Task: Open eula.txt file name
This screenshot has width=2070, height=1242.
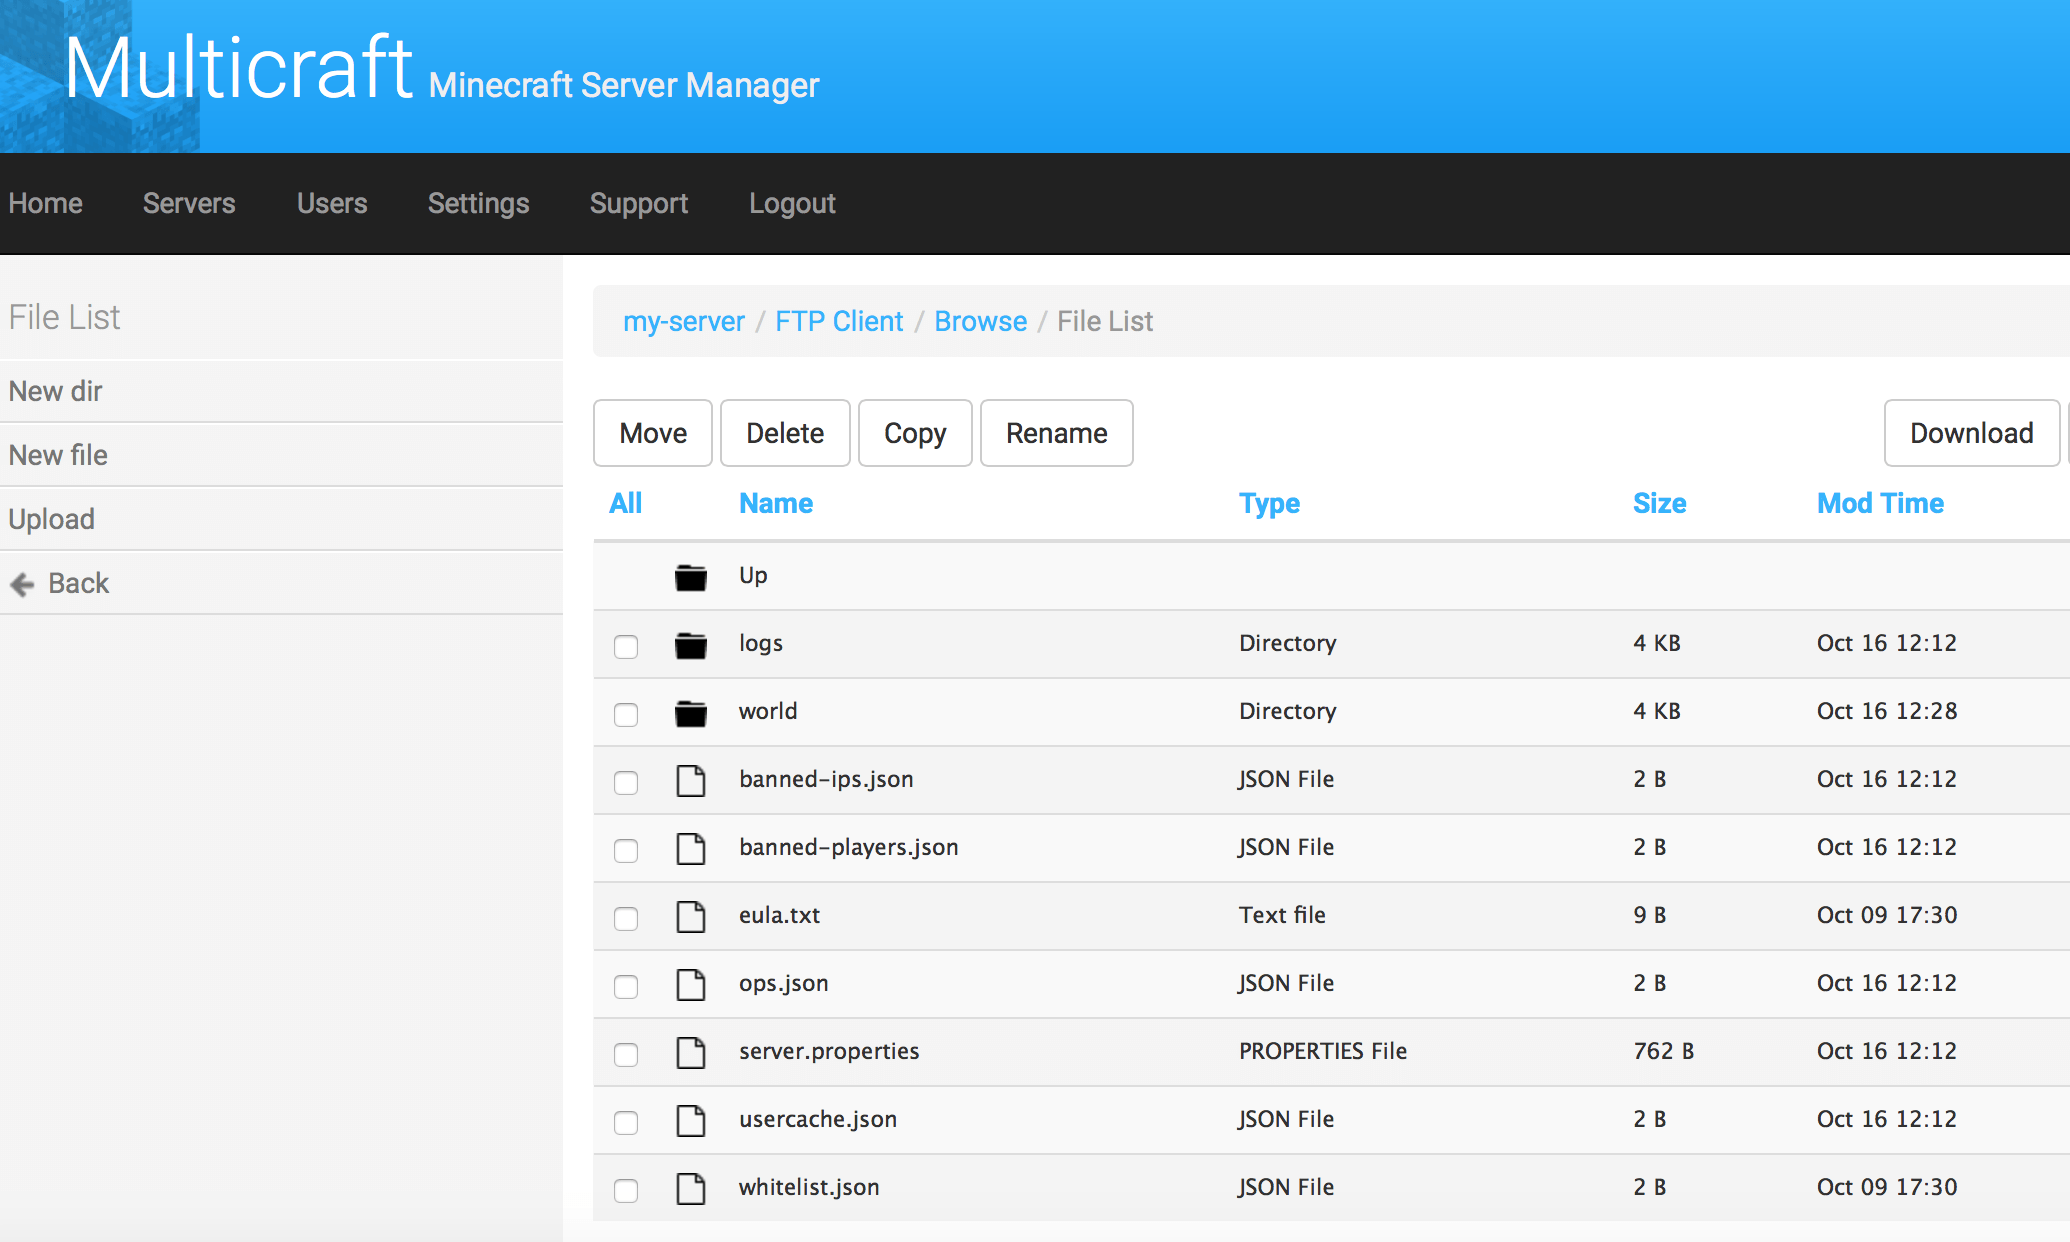Action: [779, 915]
